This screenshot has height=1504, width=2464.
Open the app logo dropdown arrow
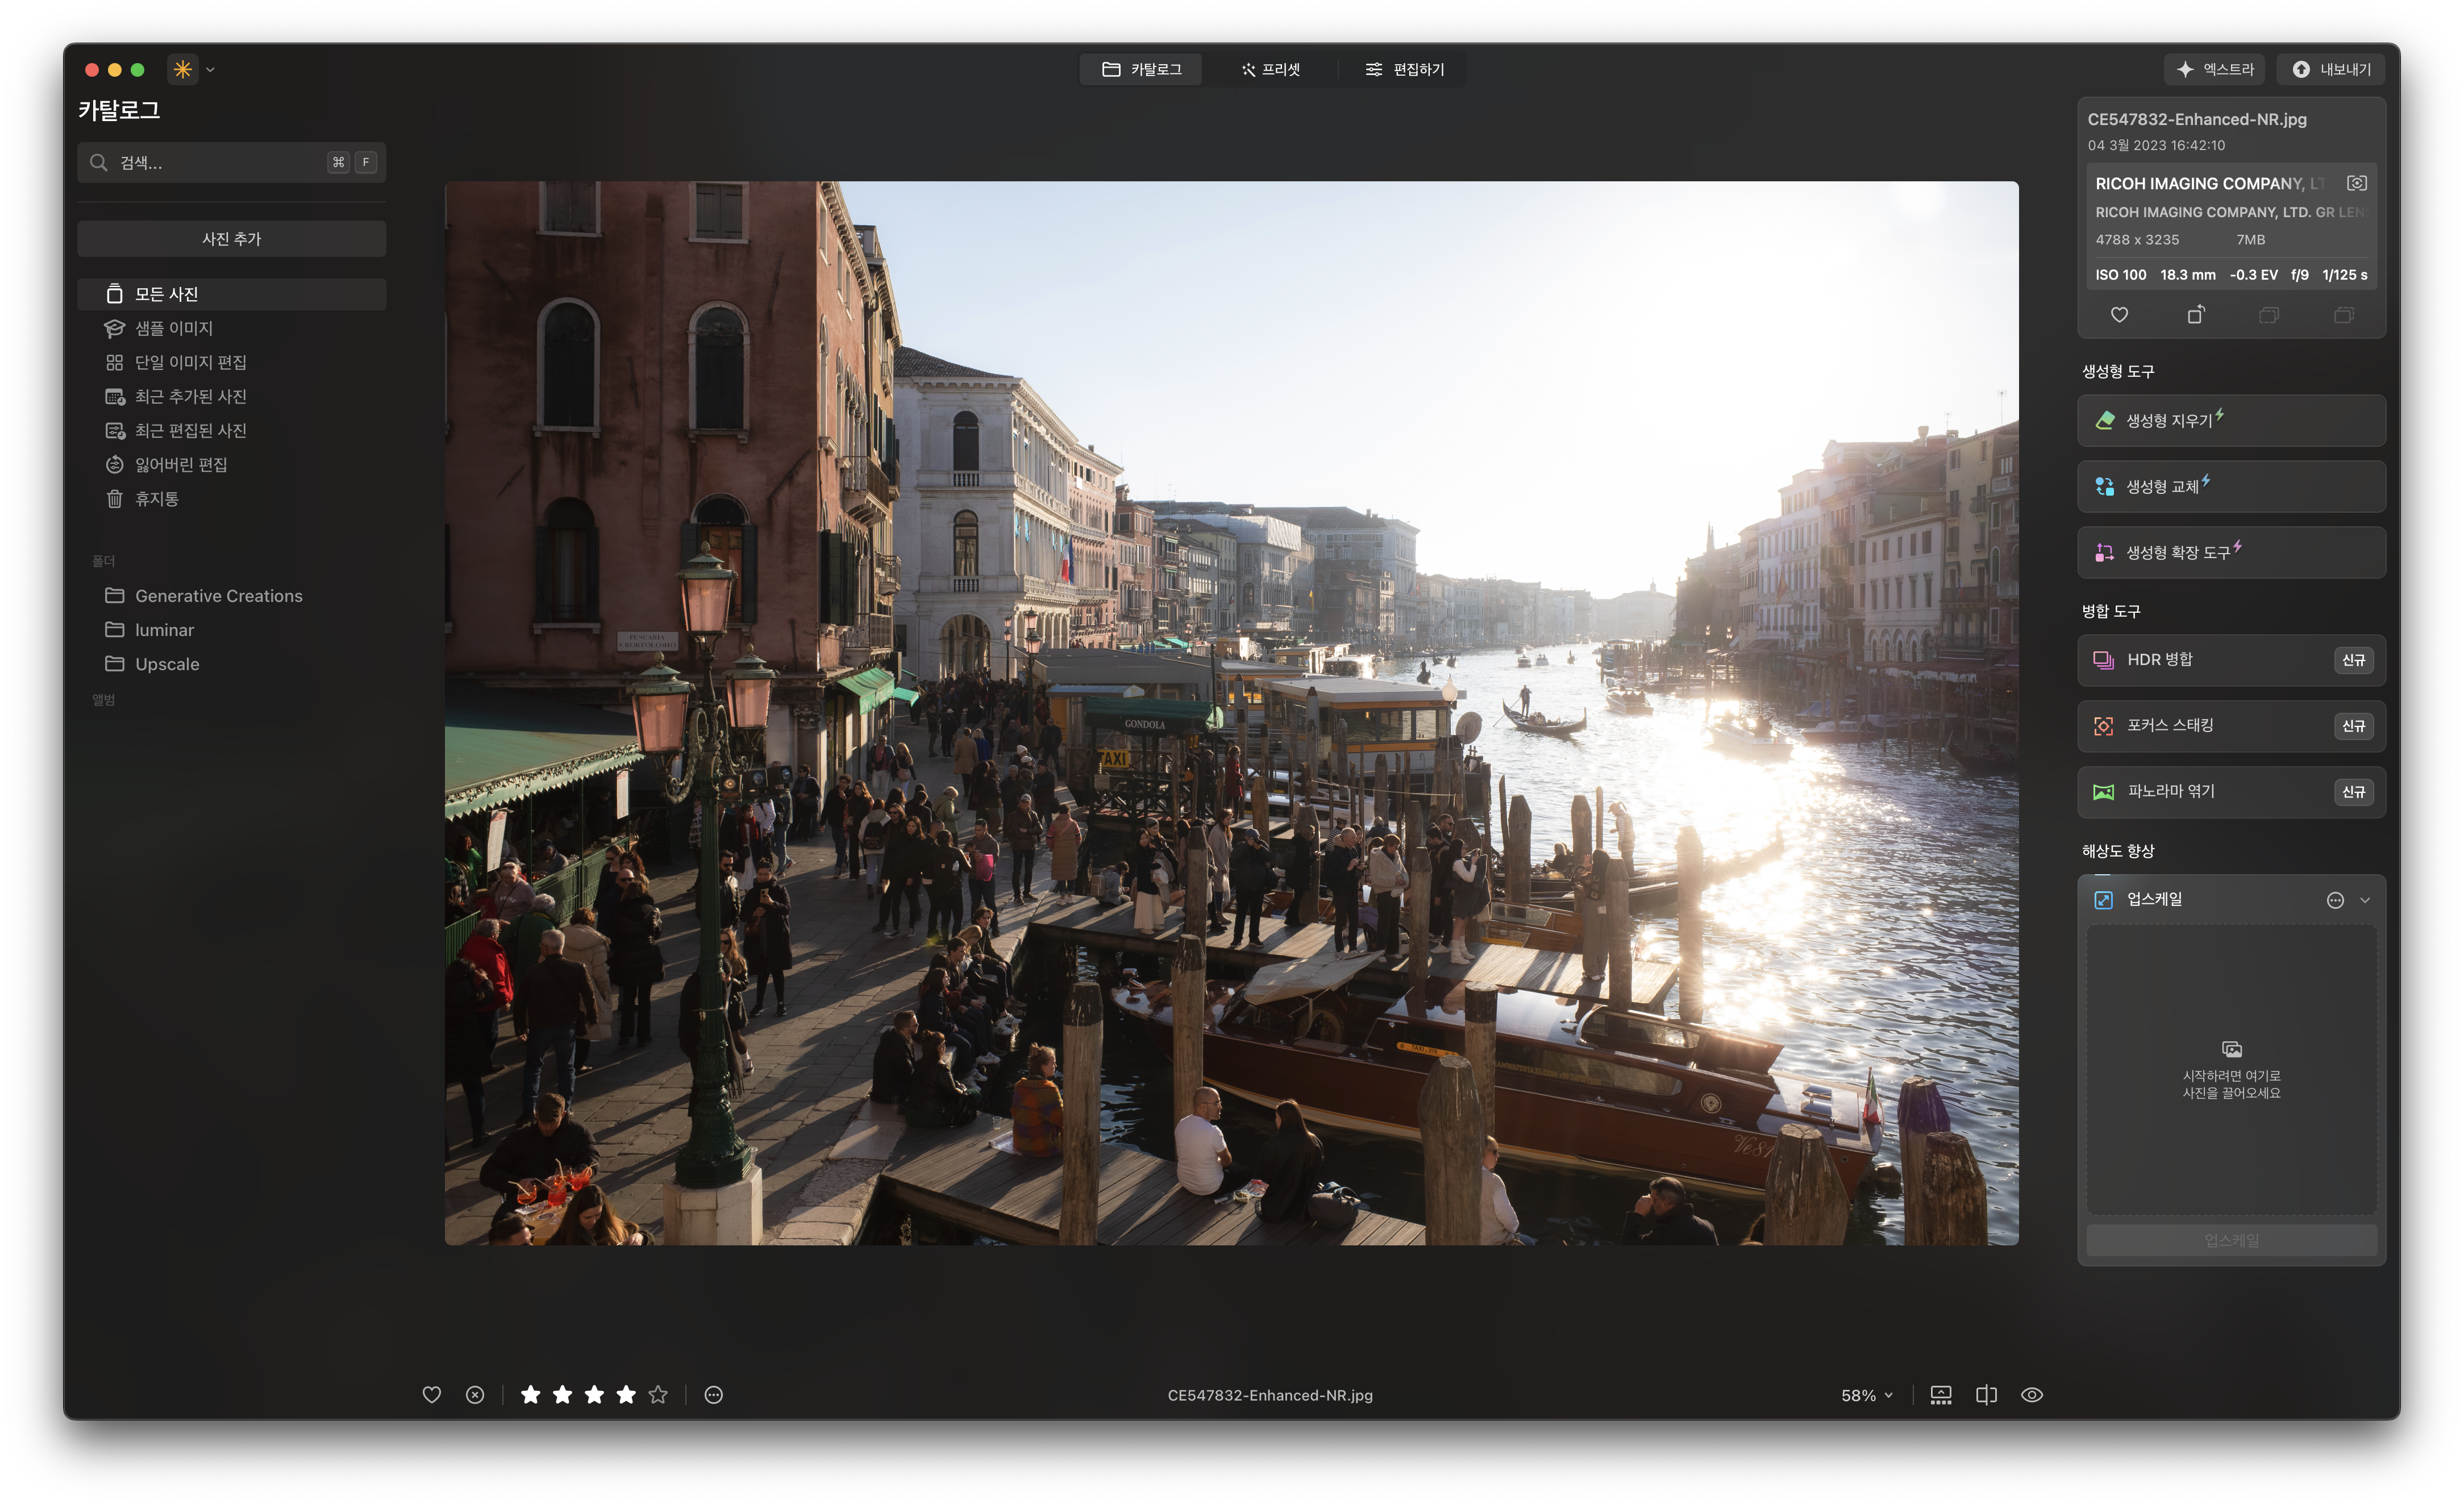tap(210, 70)
